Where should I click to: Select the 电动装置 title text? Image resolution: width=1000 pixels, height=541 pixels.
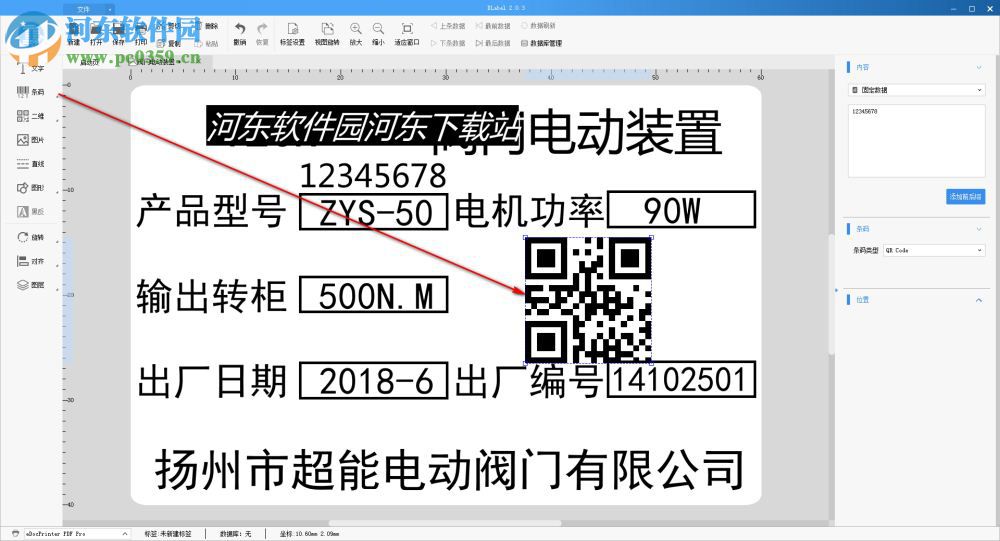625,132
